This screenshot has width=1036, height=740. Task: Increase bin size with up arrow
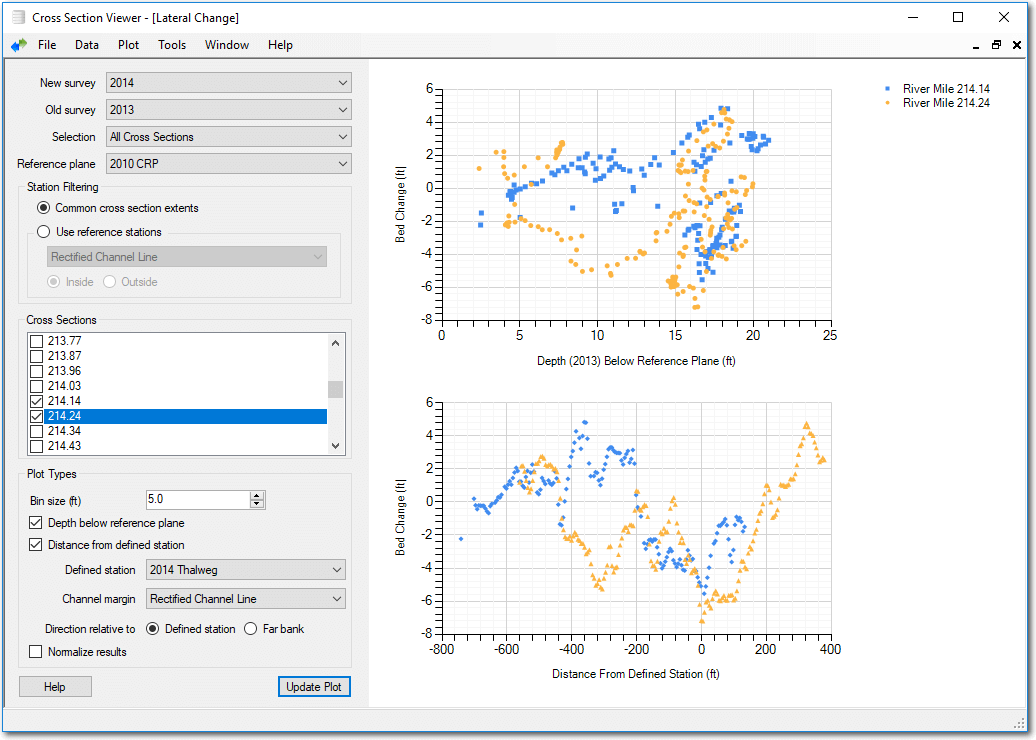pos(257,496)
